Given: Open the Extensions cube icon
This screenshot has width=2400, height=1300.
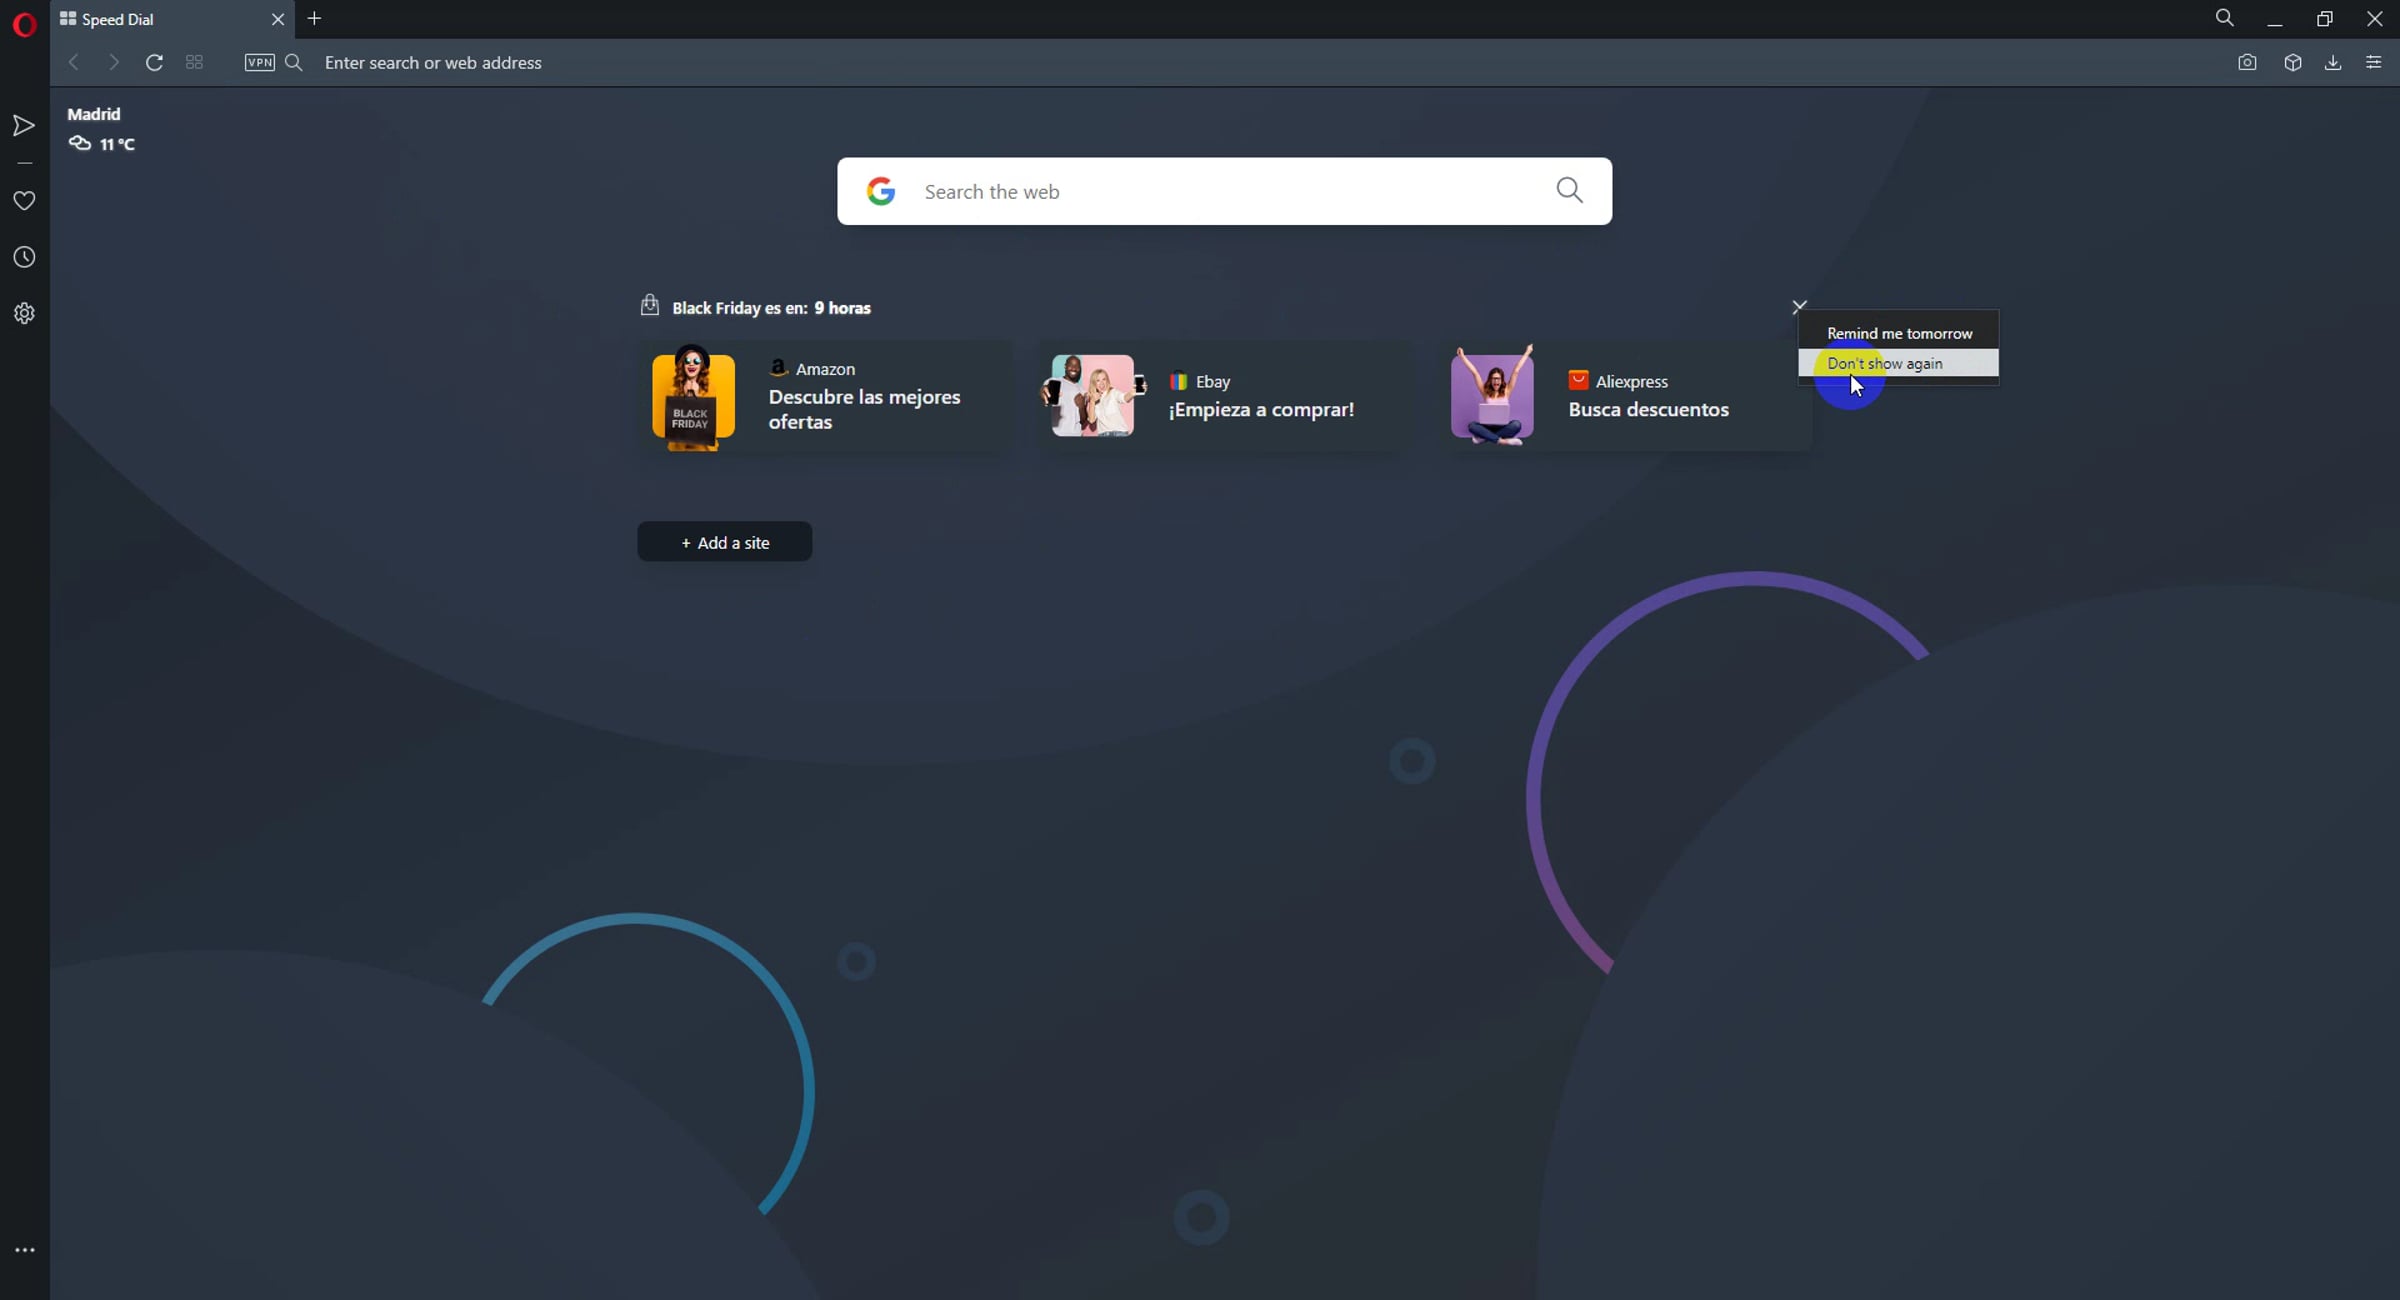Looking at the screenshot, I should click(x=2293, y=62).
